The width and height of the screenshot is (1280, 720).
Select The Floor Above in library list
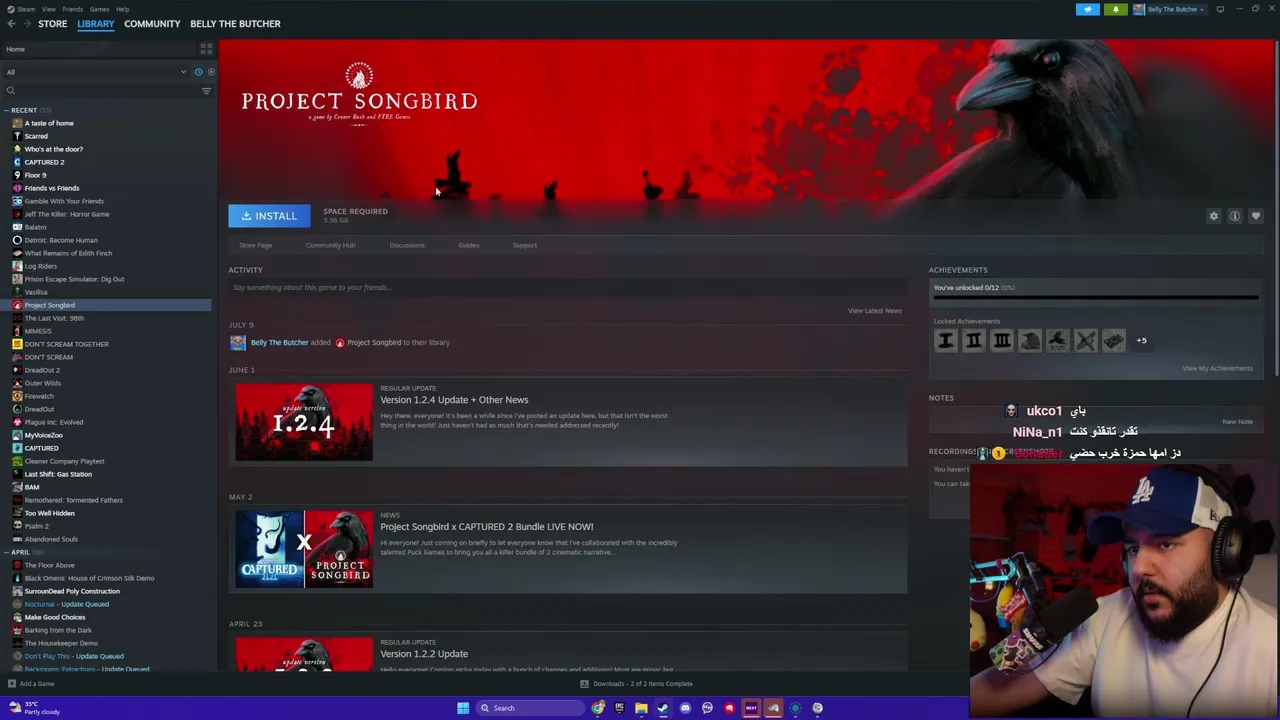pyautogui.click(x=50, y=565)
